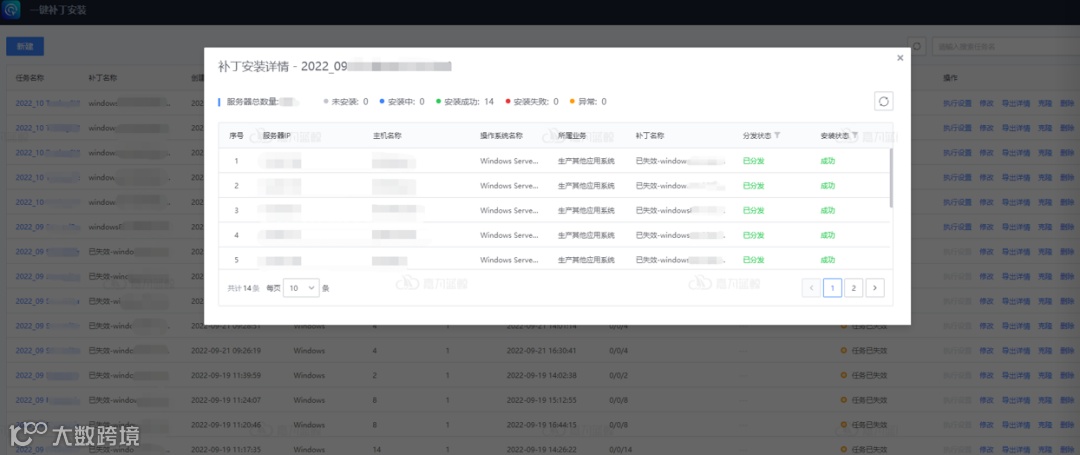Click 克隆 for the 2022-09-21 09:26:19 task
Screen dimensions: 1080x455
(x=1045, y=350)
